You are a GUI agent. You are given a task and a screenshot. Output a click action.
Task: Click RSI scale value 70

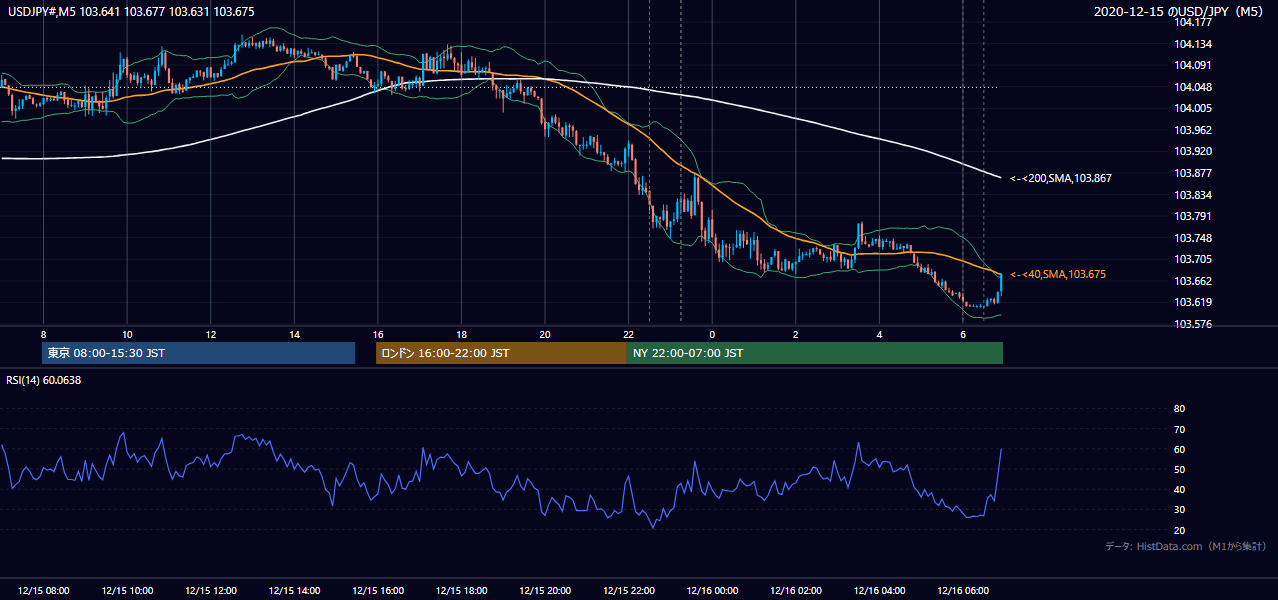1179,429
